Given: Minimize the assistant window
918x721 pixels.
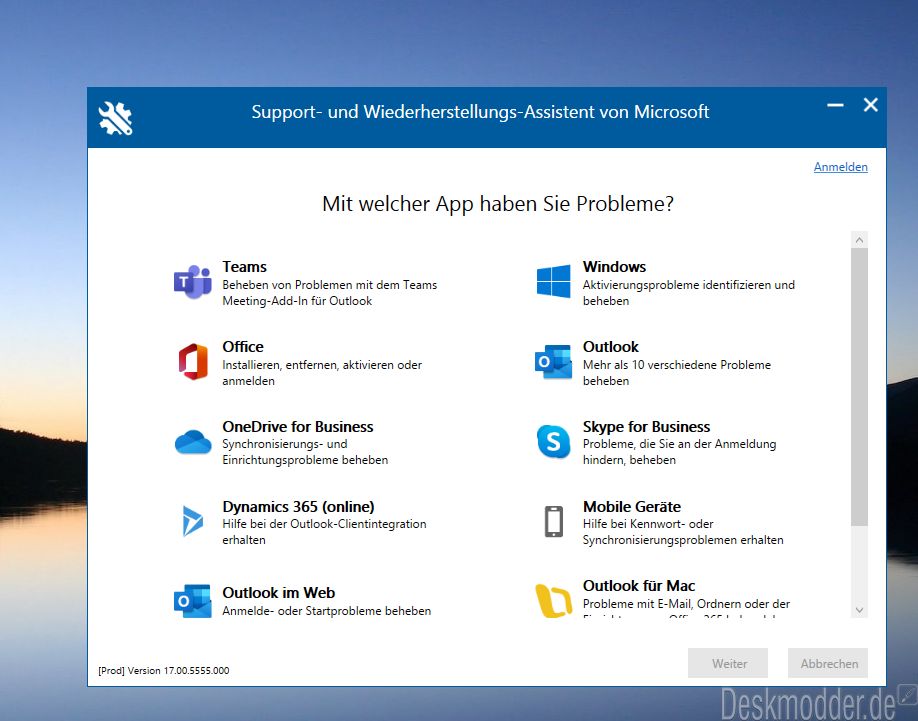Looking at the screenshot, I should click(835, 105).
